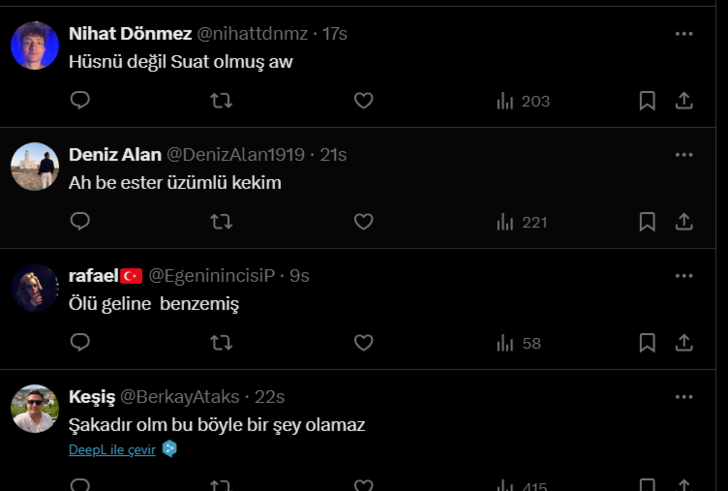The width and height of the screenshot is (728, 491).
Task: Open rafael's display name profile link
Action: click(93, 275)
